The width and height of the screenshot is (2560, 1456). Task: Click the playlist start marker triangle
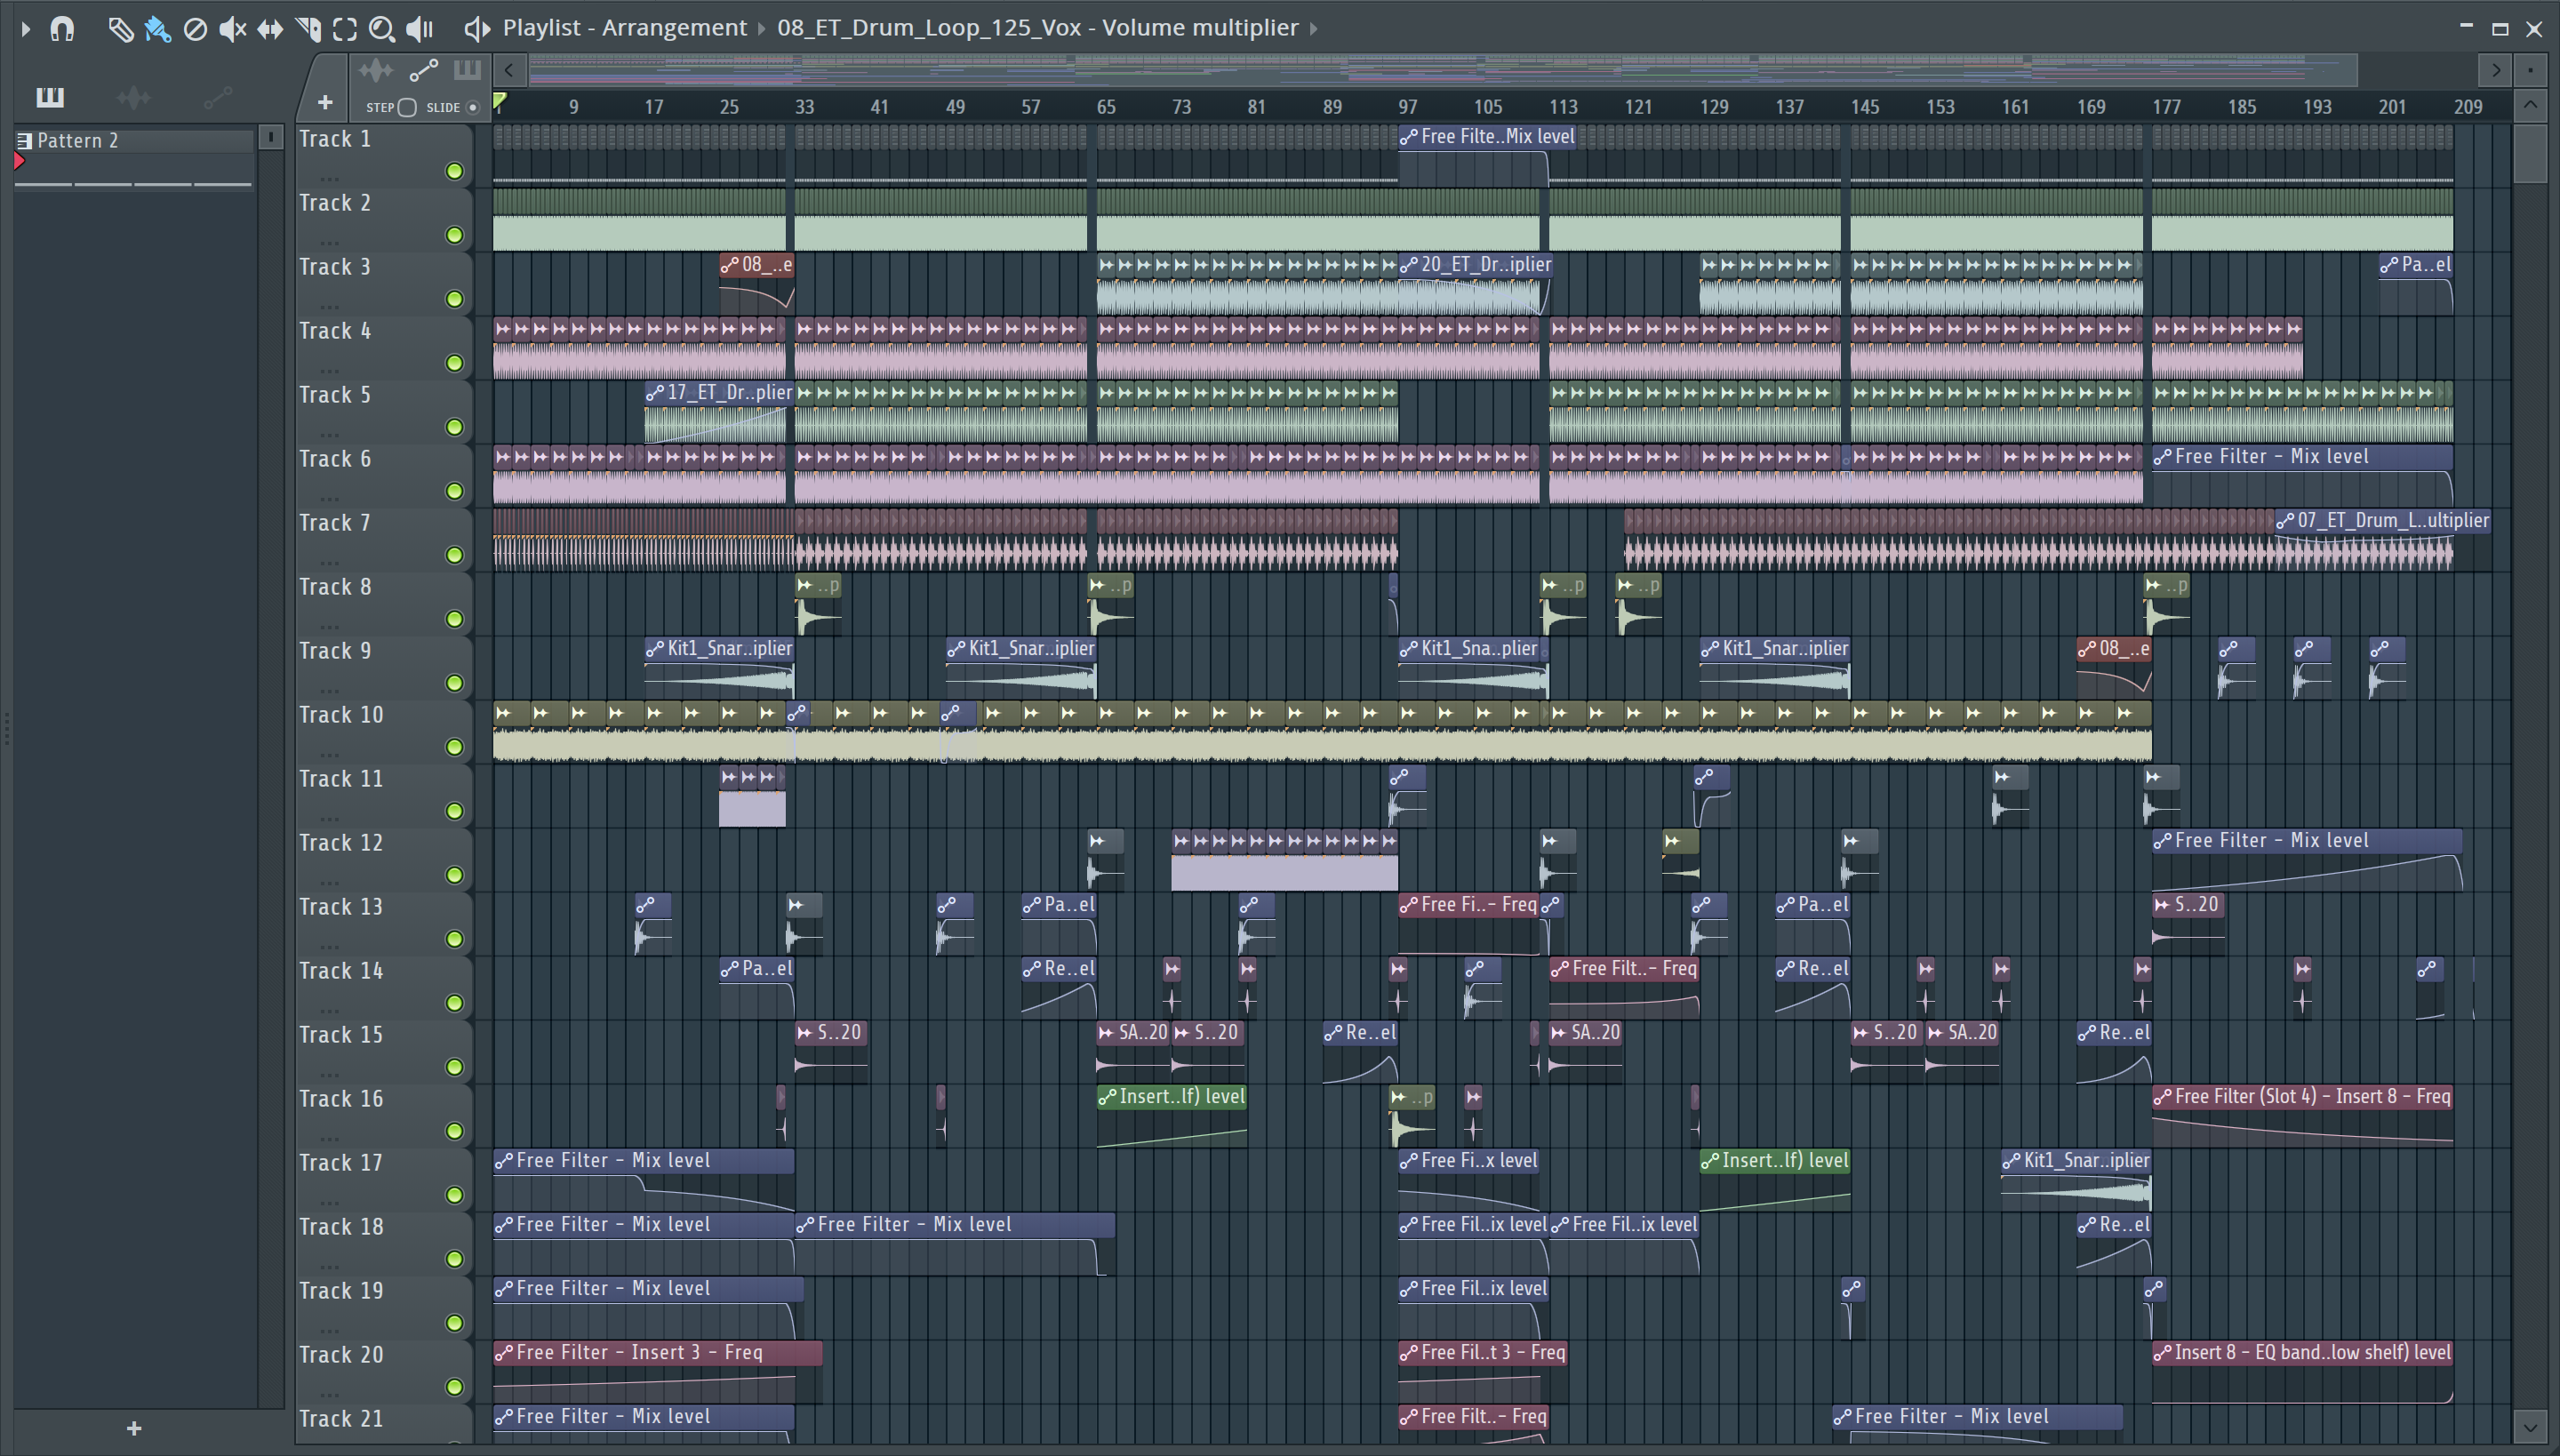tap(500, 101)
